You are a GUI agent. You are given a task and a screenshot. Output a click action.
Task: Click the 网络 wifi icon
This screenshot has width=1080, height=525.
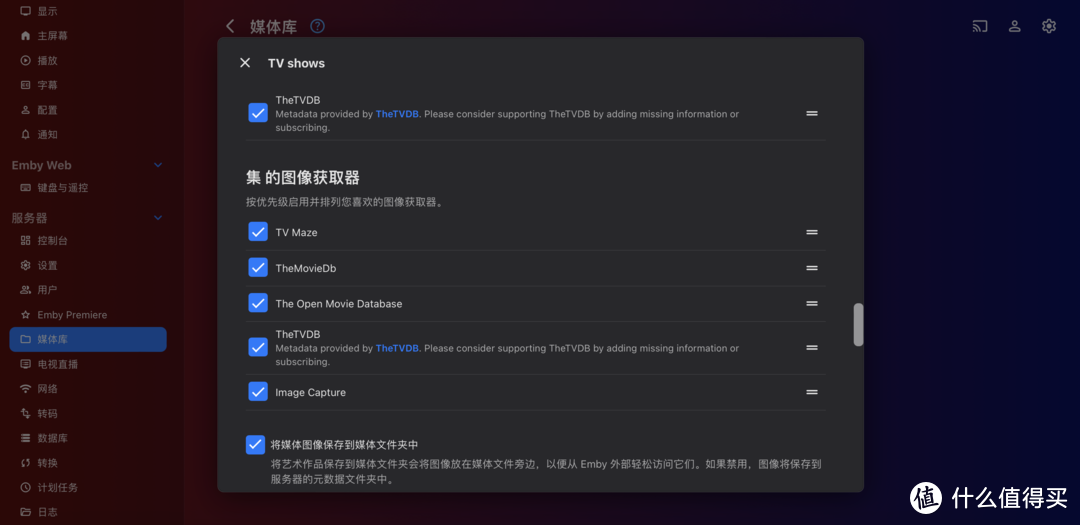point(25,389)
